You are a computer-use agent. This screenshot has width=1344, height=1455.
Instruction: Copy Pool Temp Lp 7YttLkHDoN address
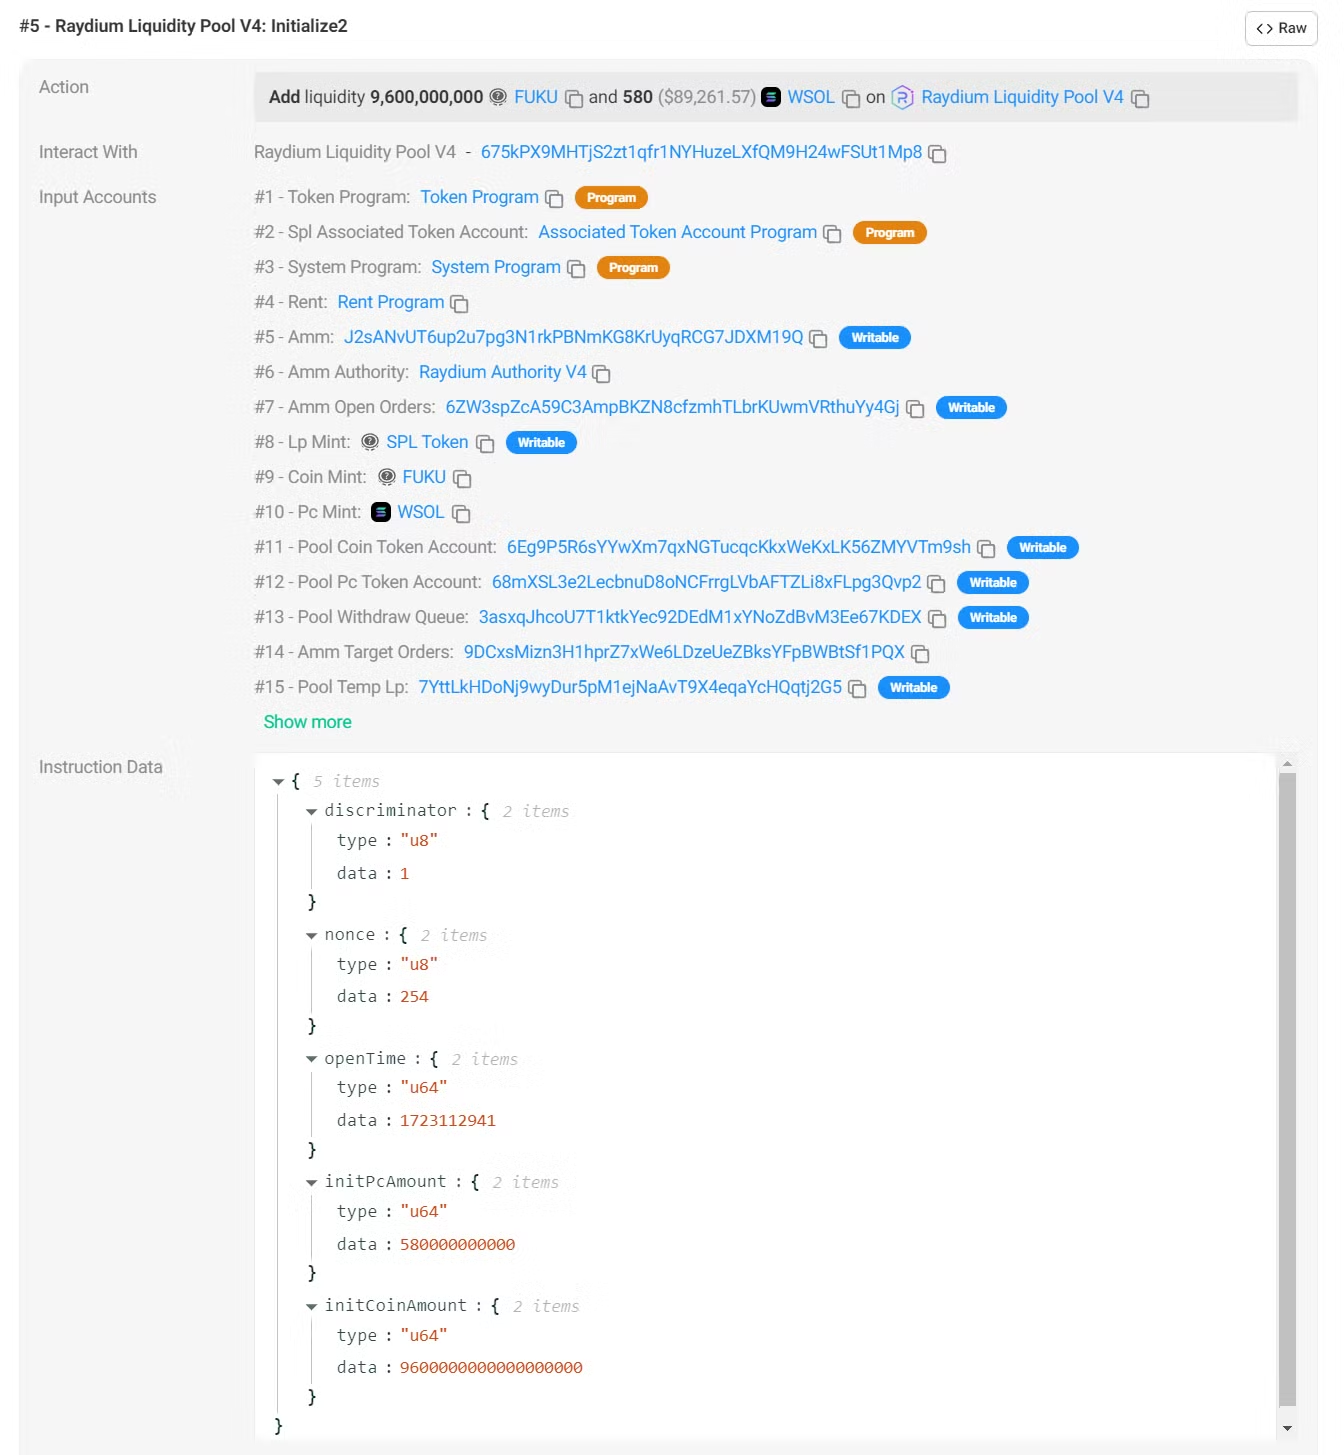(857, 689)
